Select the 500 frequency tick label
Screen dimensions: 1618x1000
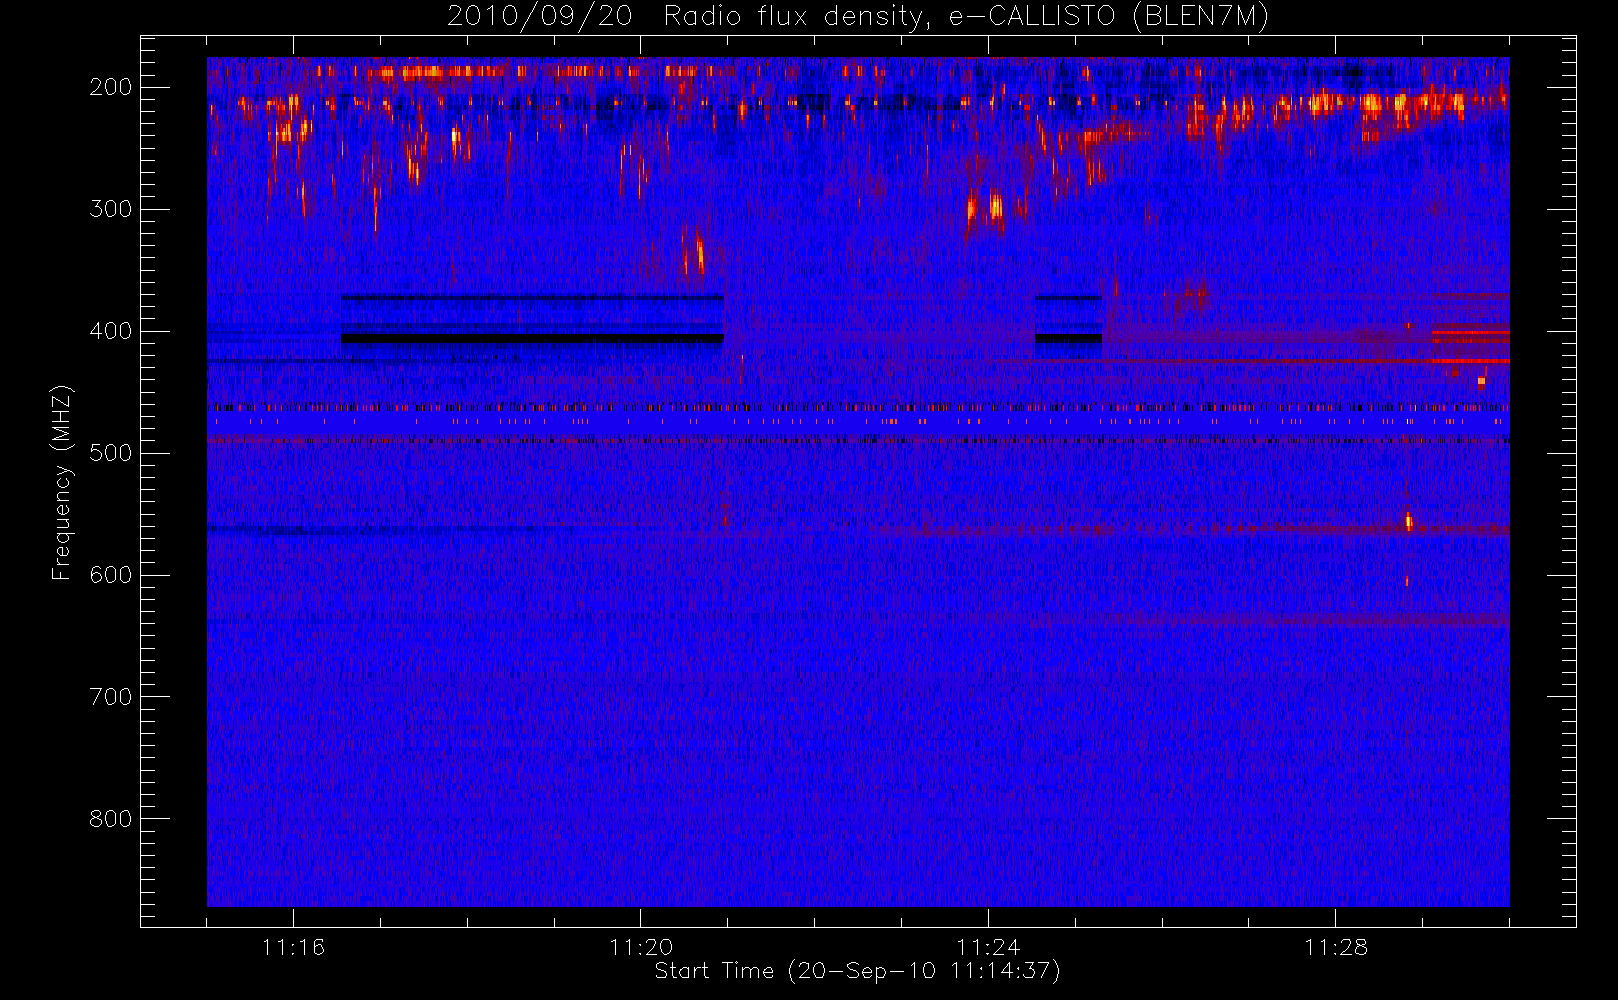click(111, 453)
